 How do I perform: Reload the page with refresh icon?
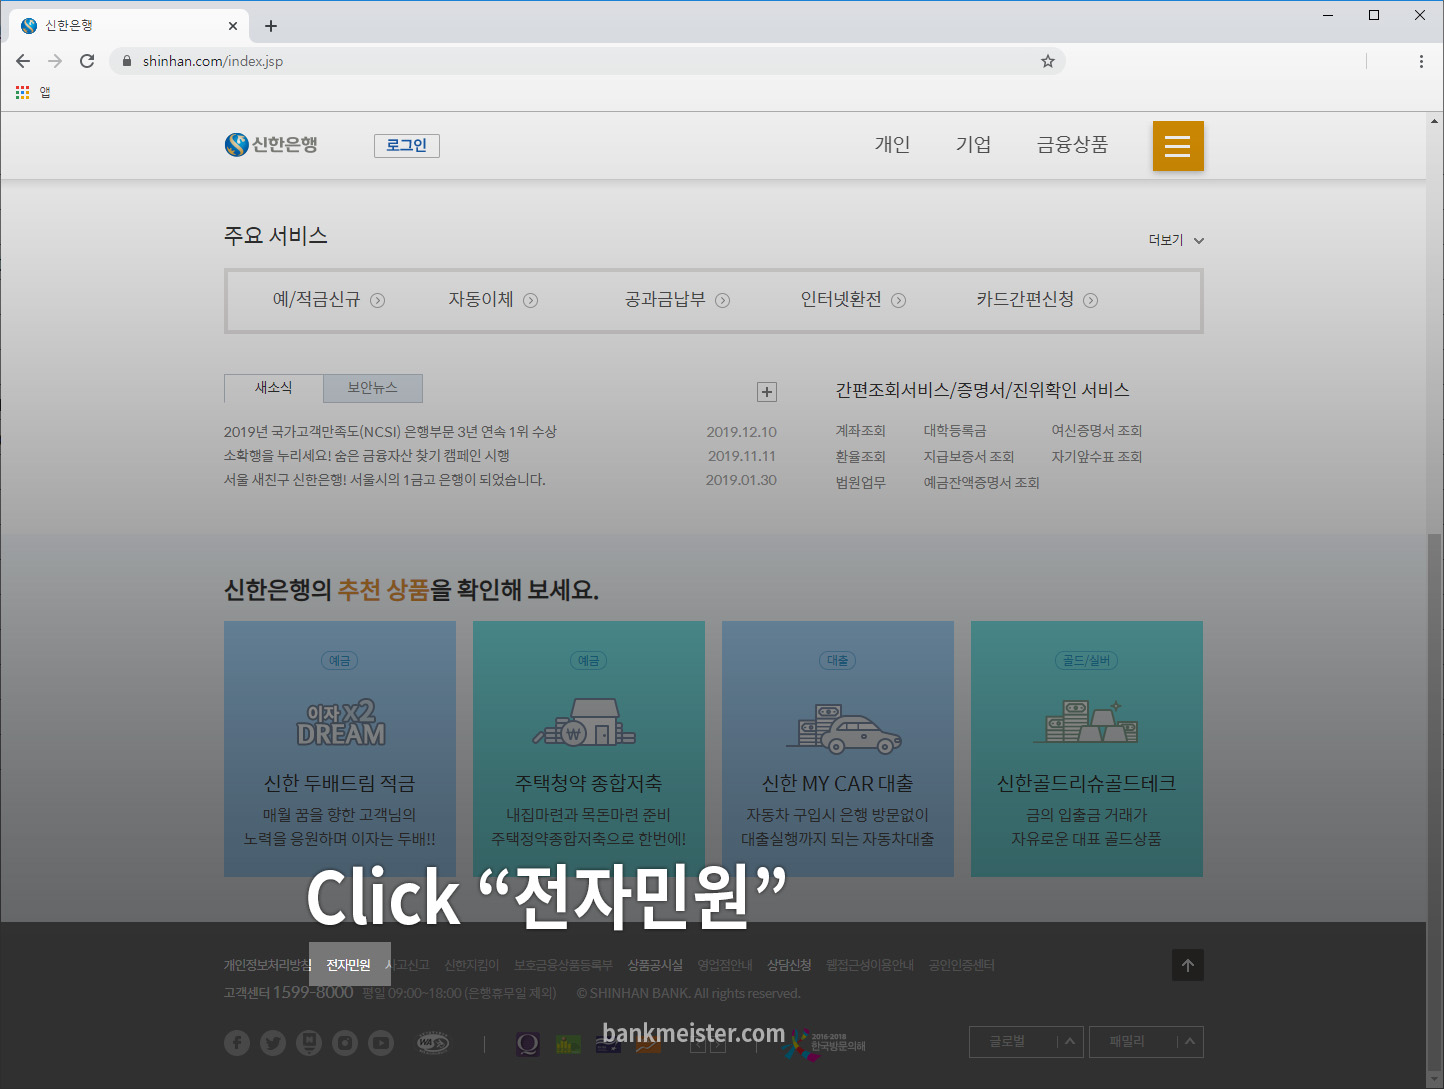tap(87, 61)
